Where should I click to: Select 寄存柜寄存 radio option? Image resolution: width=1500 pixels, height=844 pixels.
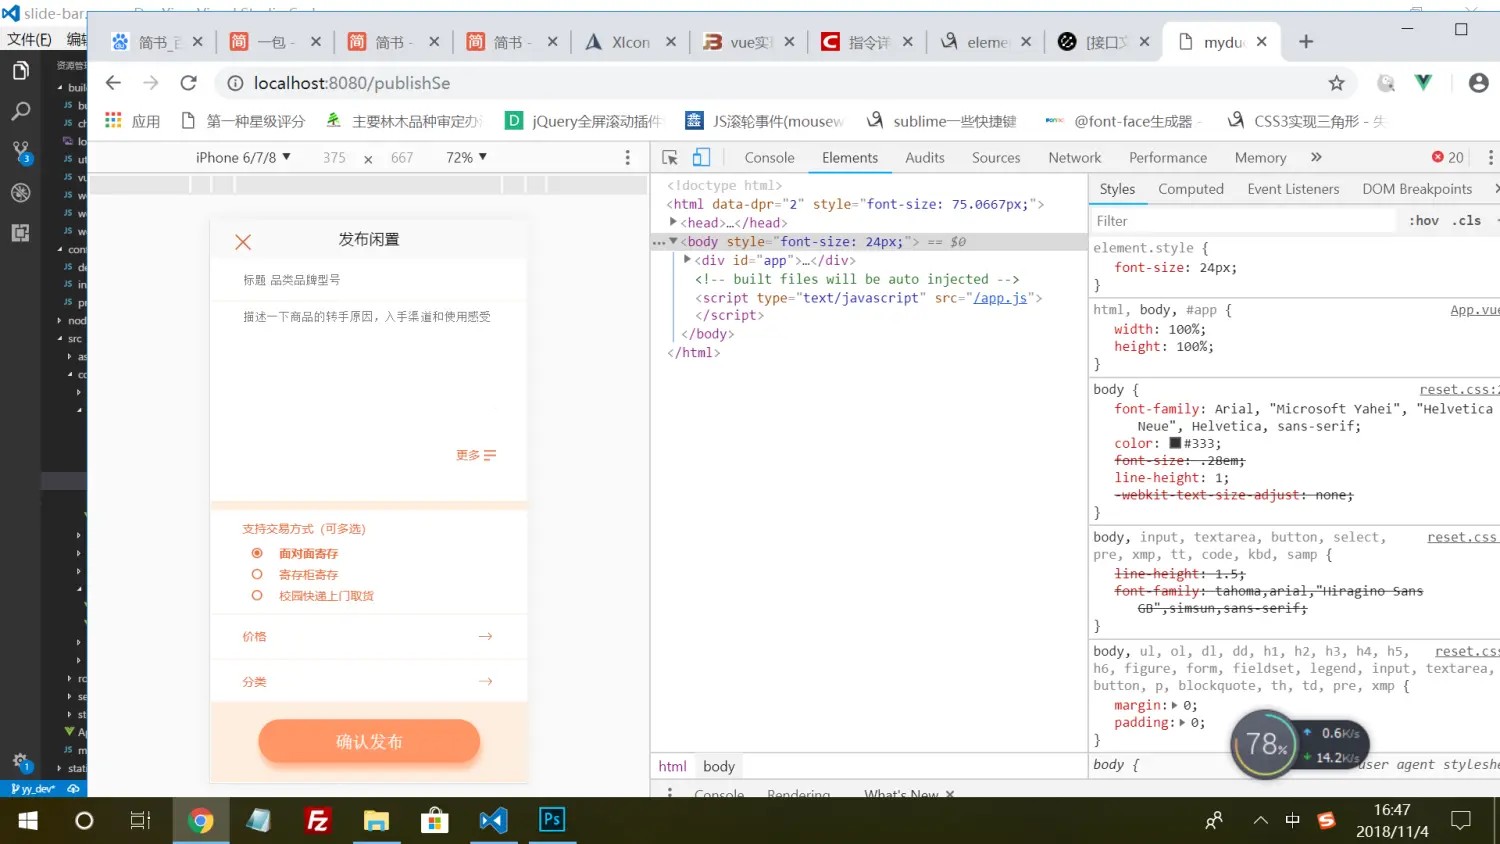coord(257,574)
